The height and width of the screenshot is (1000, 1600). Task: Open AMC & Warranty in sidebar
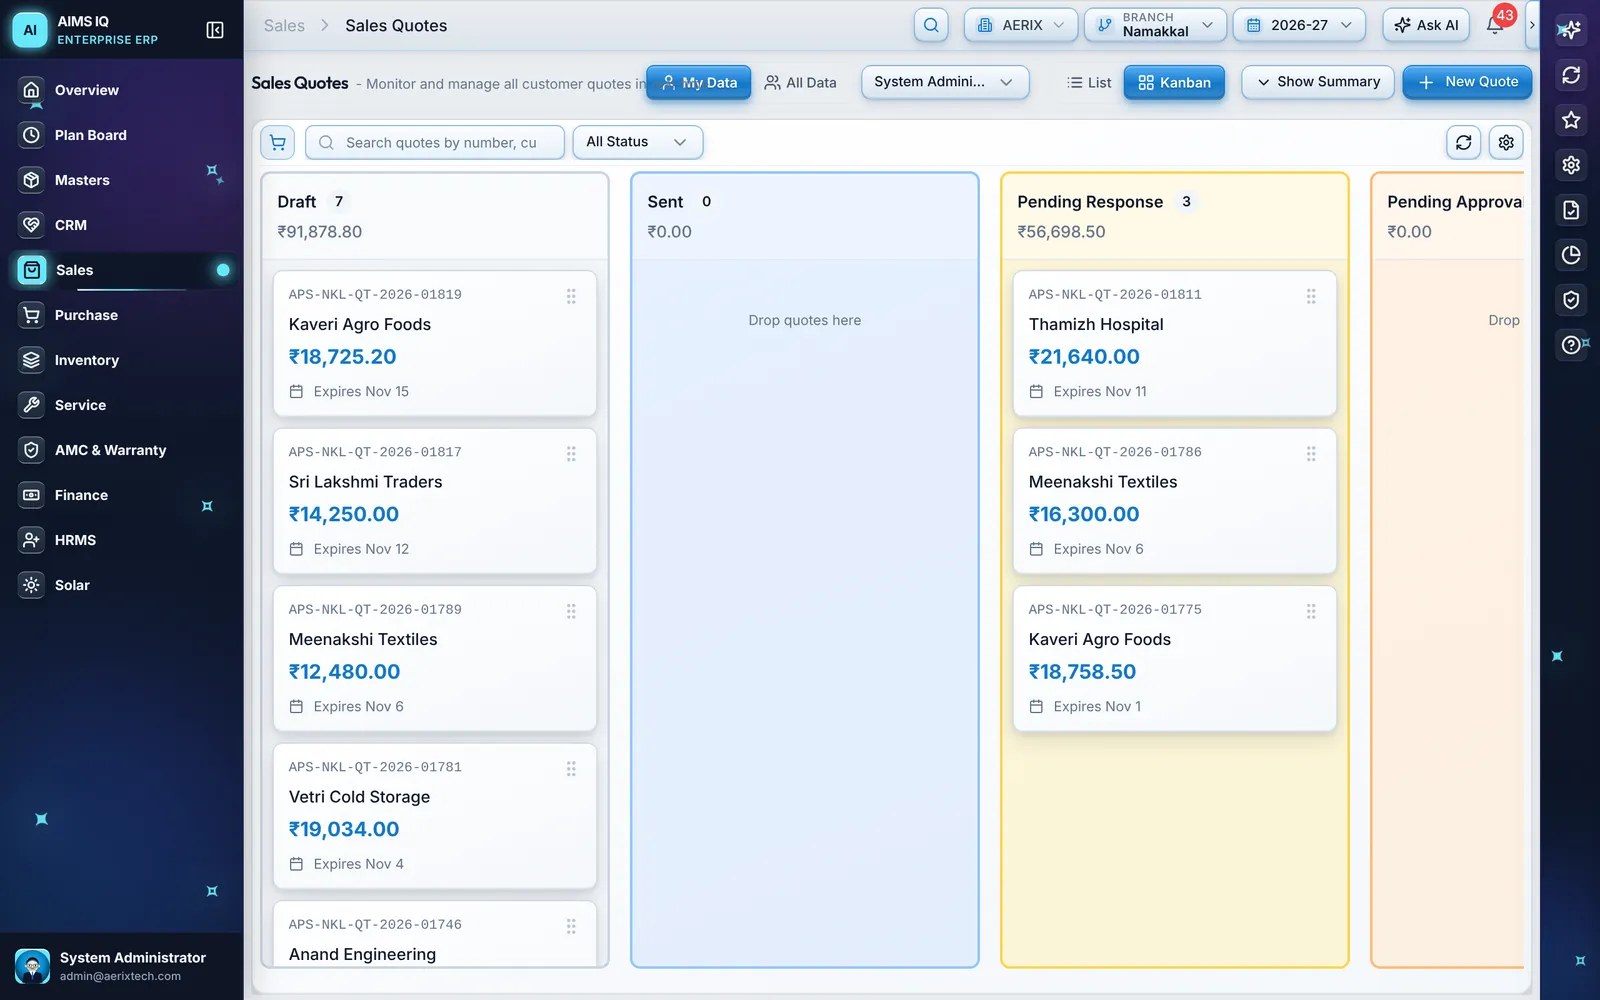point(121,450)
